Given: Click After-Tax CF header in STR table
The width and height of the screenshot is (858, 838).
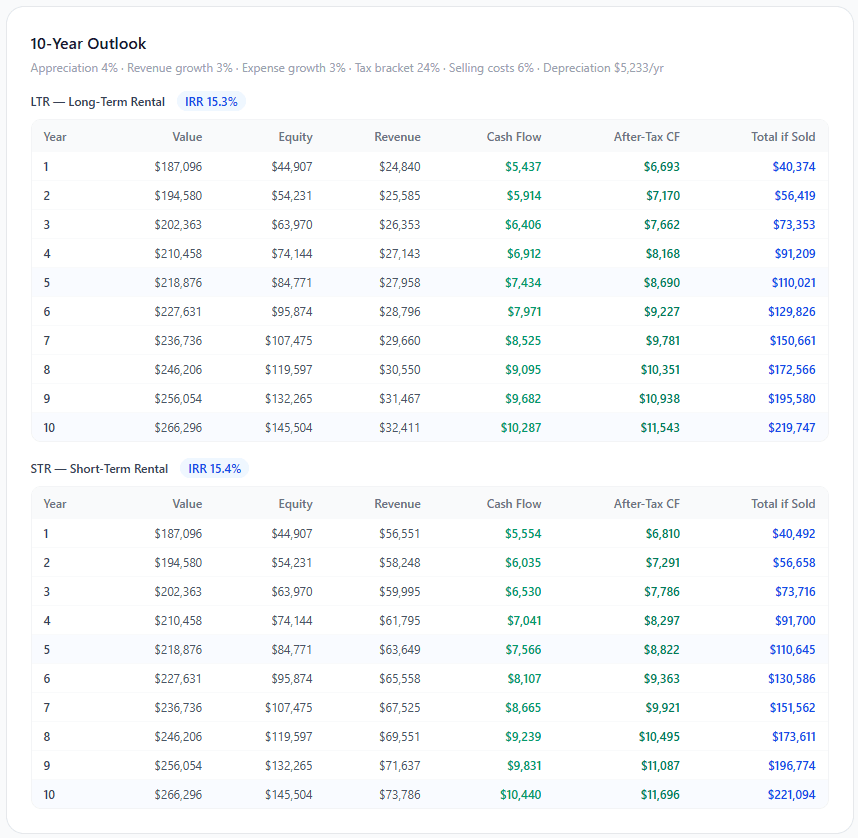Looking at the screenshot, I should tap(646, 504).
